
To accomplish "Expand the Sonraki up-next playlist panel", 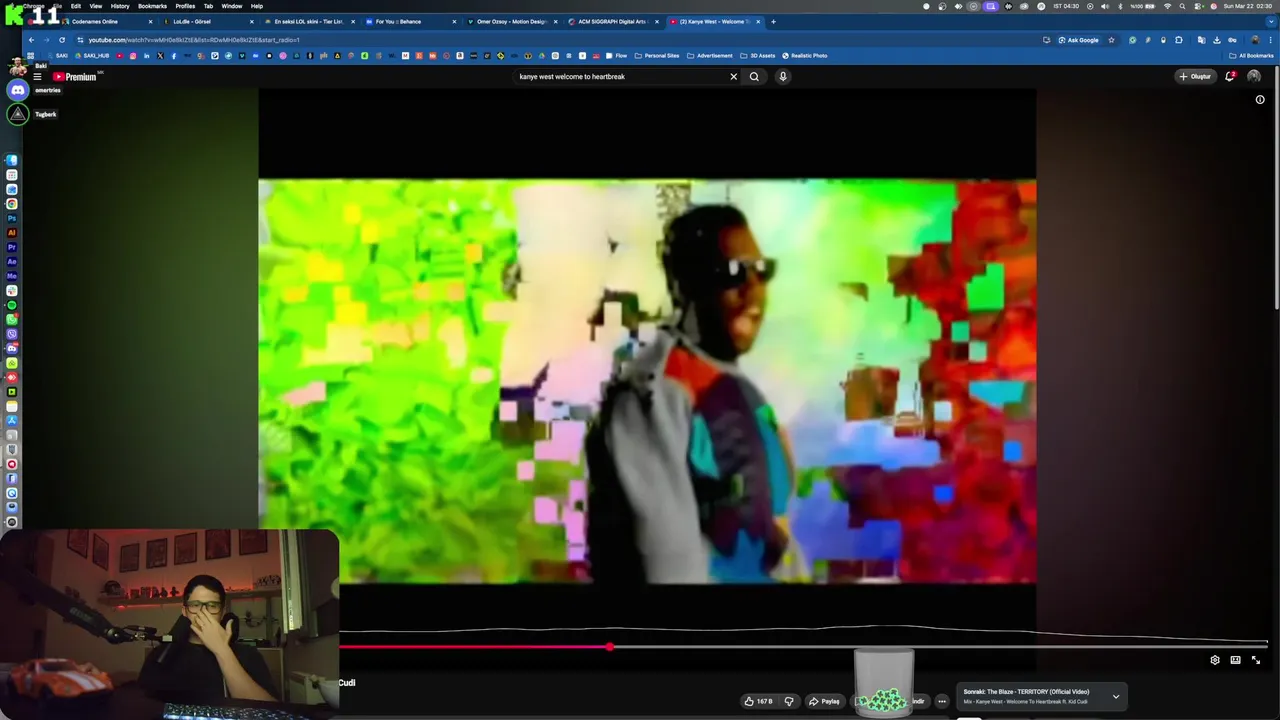I will tap(1116, 696).
